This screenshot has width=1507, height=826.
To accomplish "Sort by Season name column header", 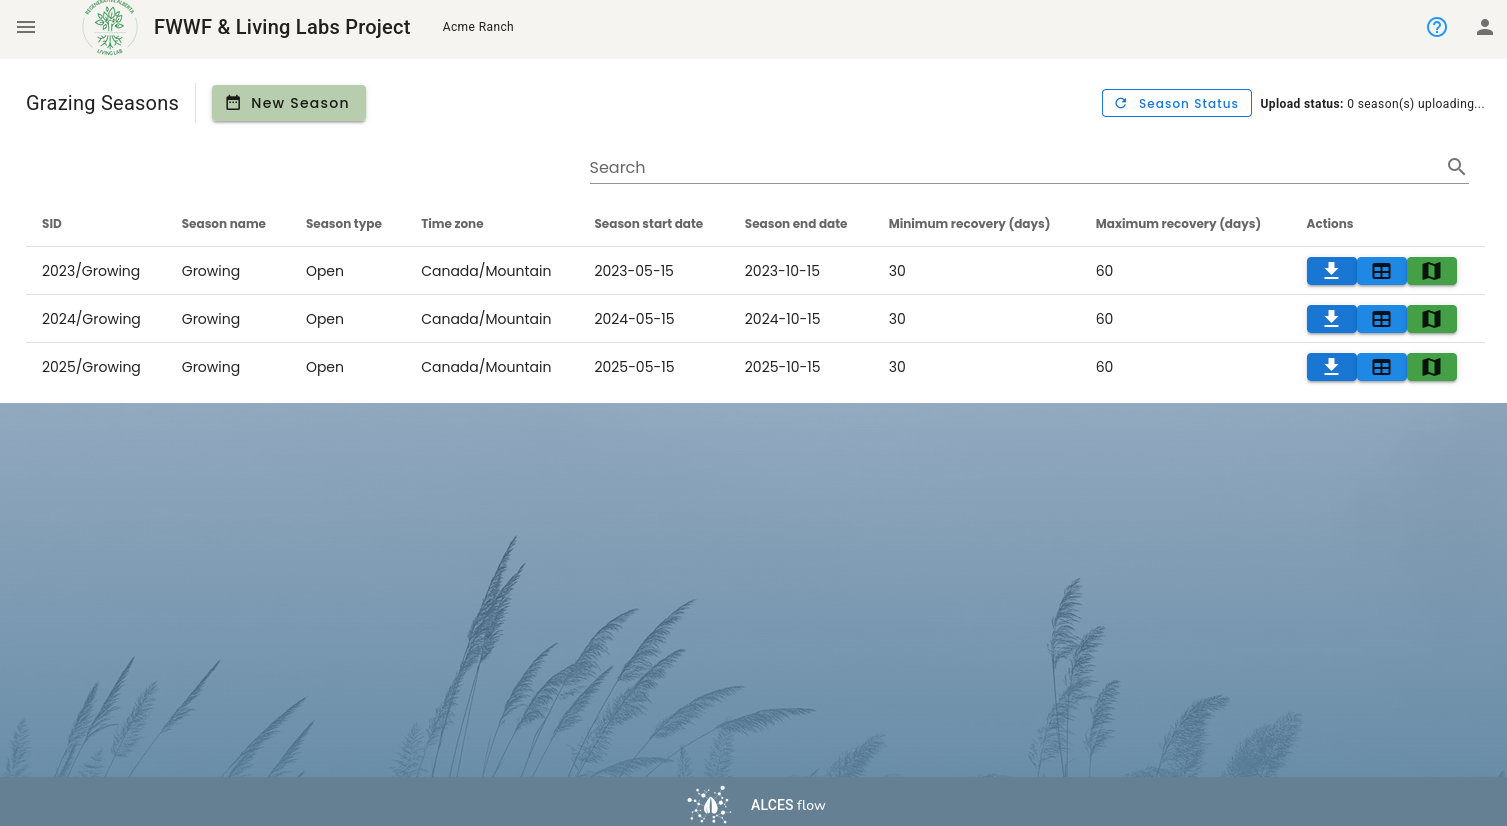I will (x=224, y=224).
